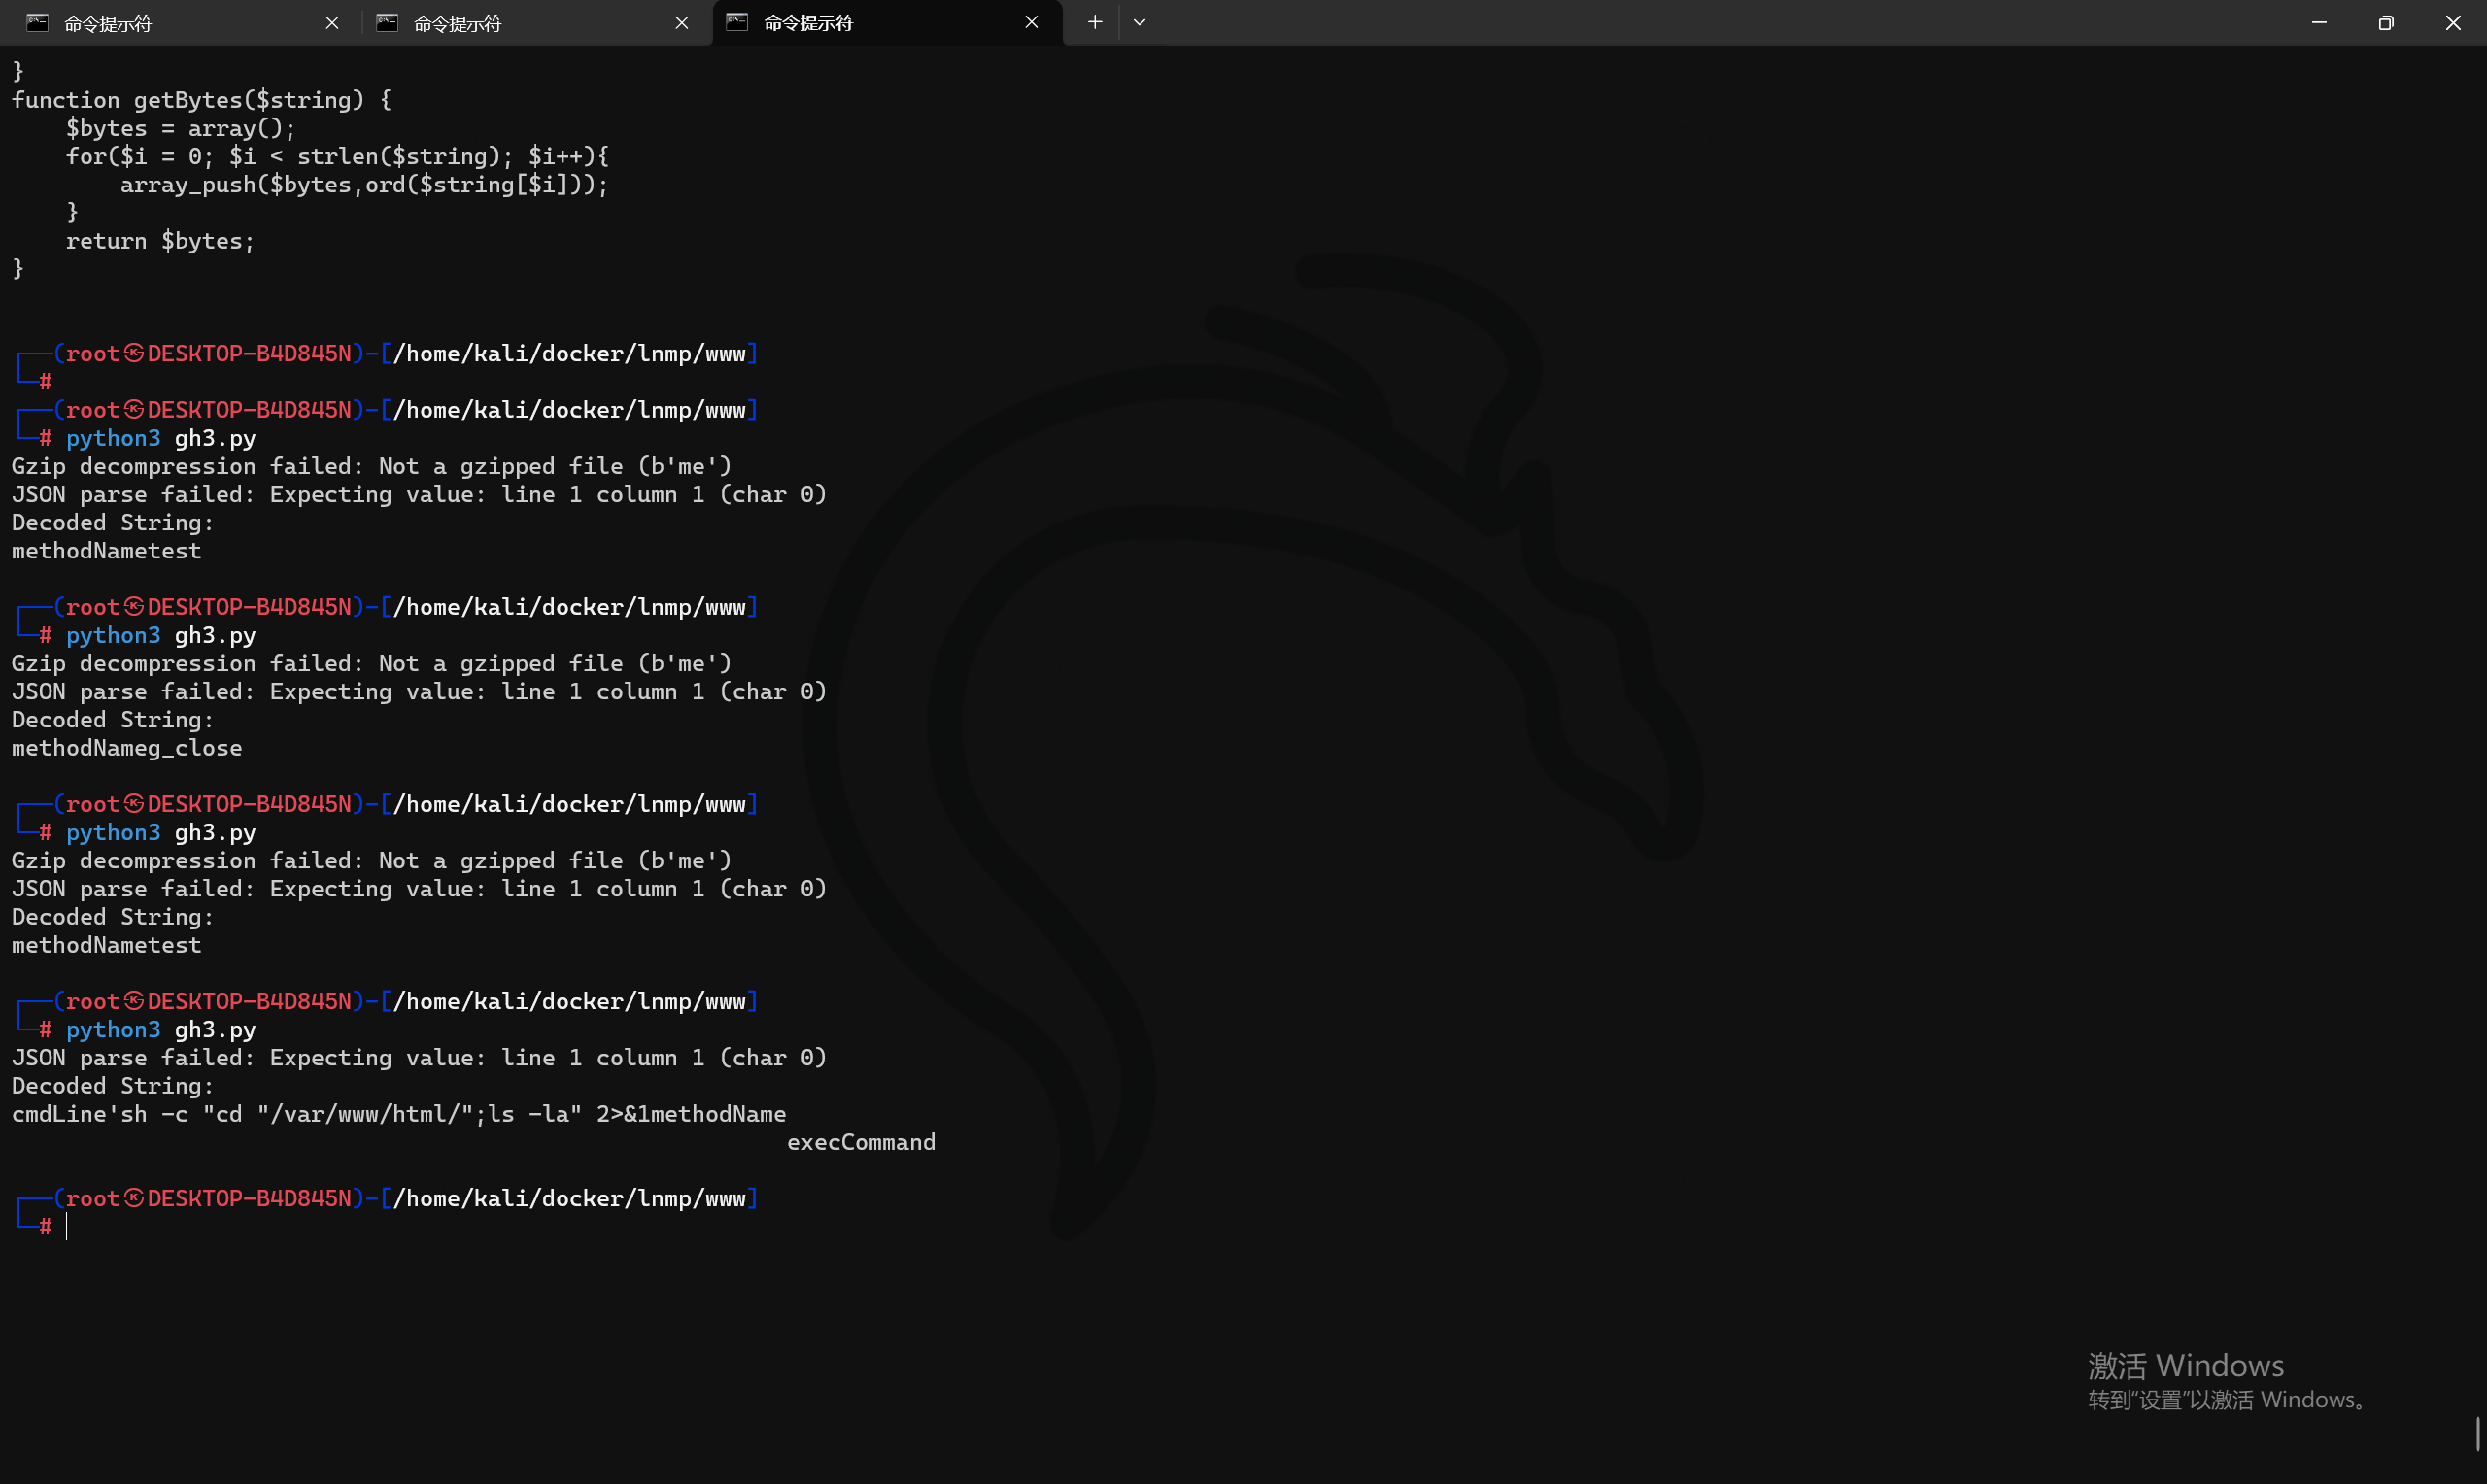Click the active third tab's terminal icon
The width and height of the screenshot is (2487, 1484).
737,22
